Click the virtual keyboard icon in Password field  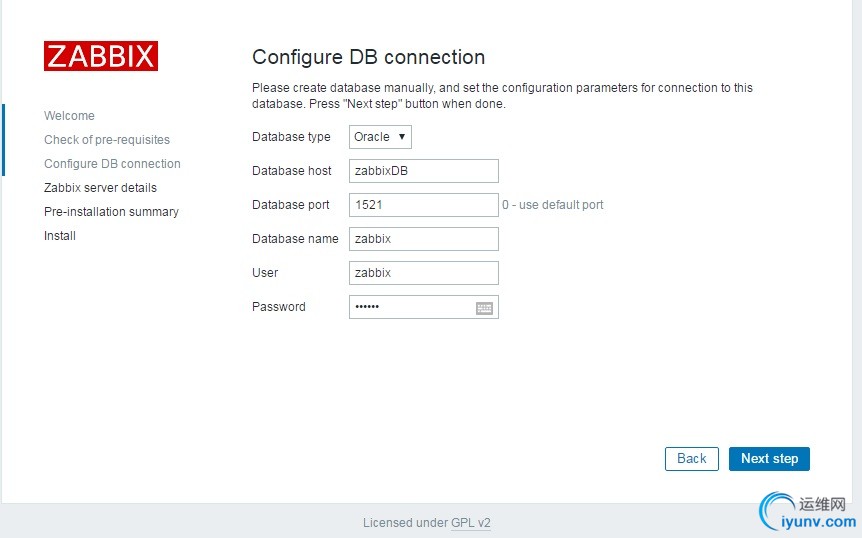[485, 308]
